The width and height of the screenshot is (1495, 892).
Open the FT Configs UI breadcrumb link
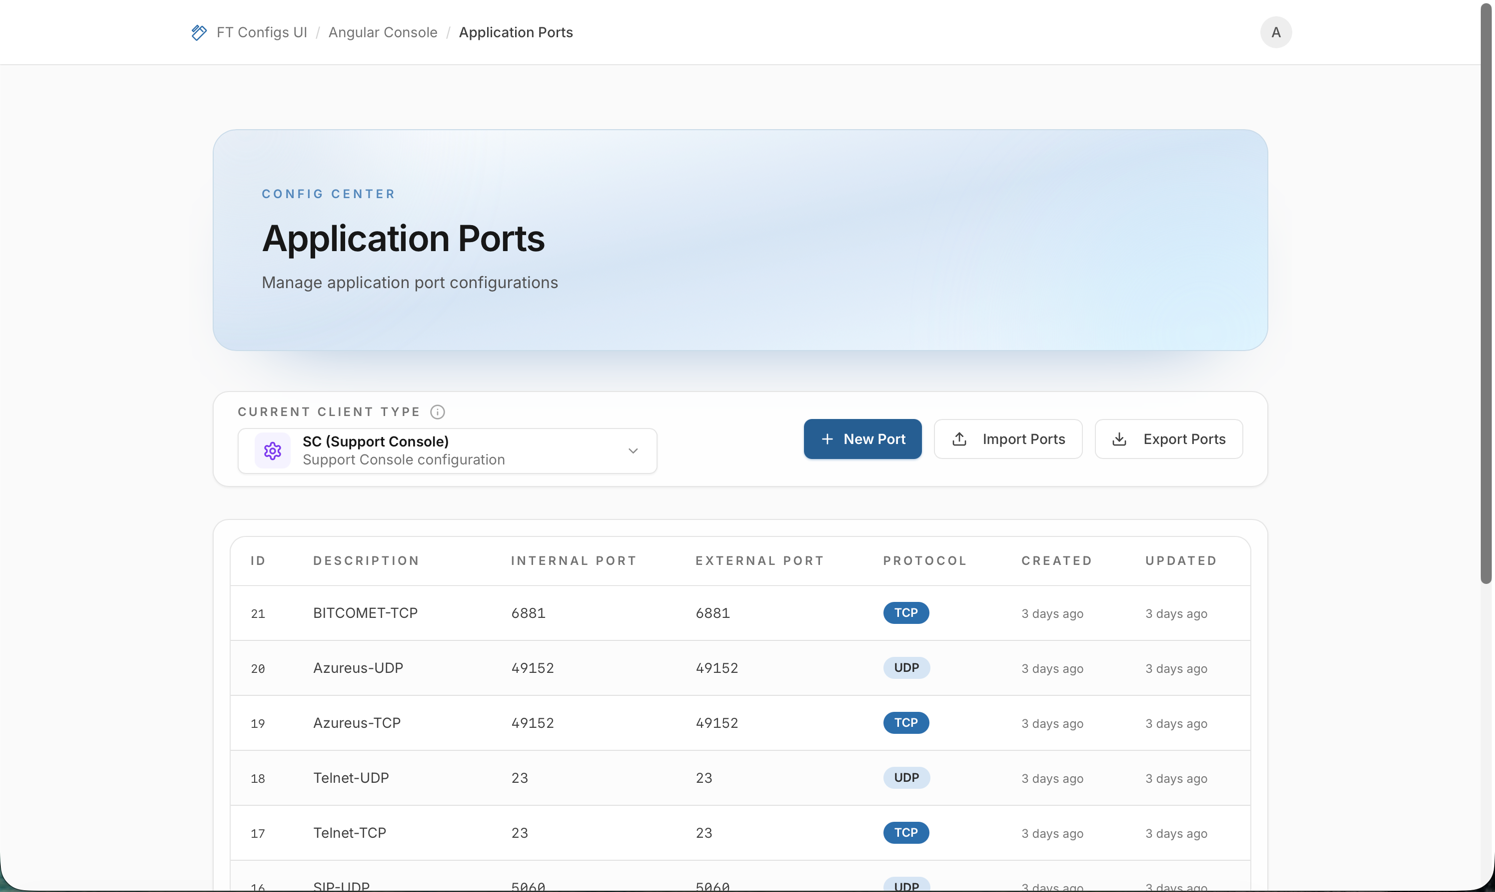261,32
